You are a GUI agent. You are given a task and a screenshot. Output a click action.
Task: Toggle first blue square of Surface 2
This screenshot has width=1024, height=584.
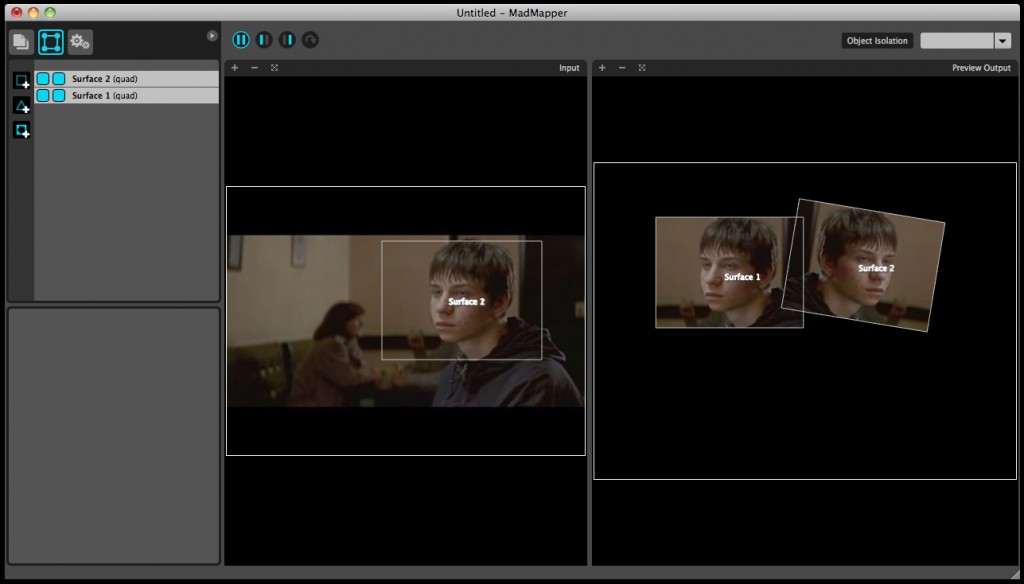pyautogui.click(x=43, y=78)
